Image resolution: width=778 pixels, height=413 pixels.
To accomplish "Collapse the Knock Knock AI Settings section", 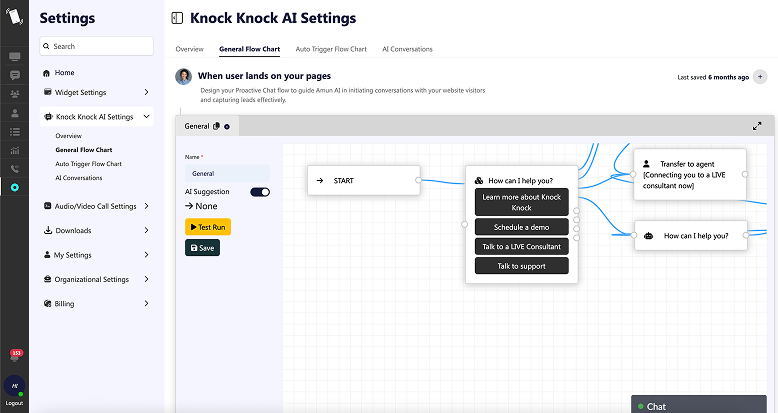I will pyautogui.click(x=146, y=117).
